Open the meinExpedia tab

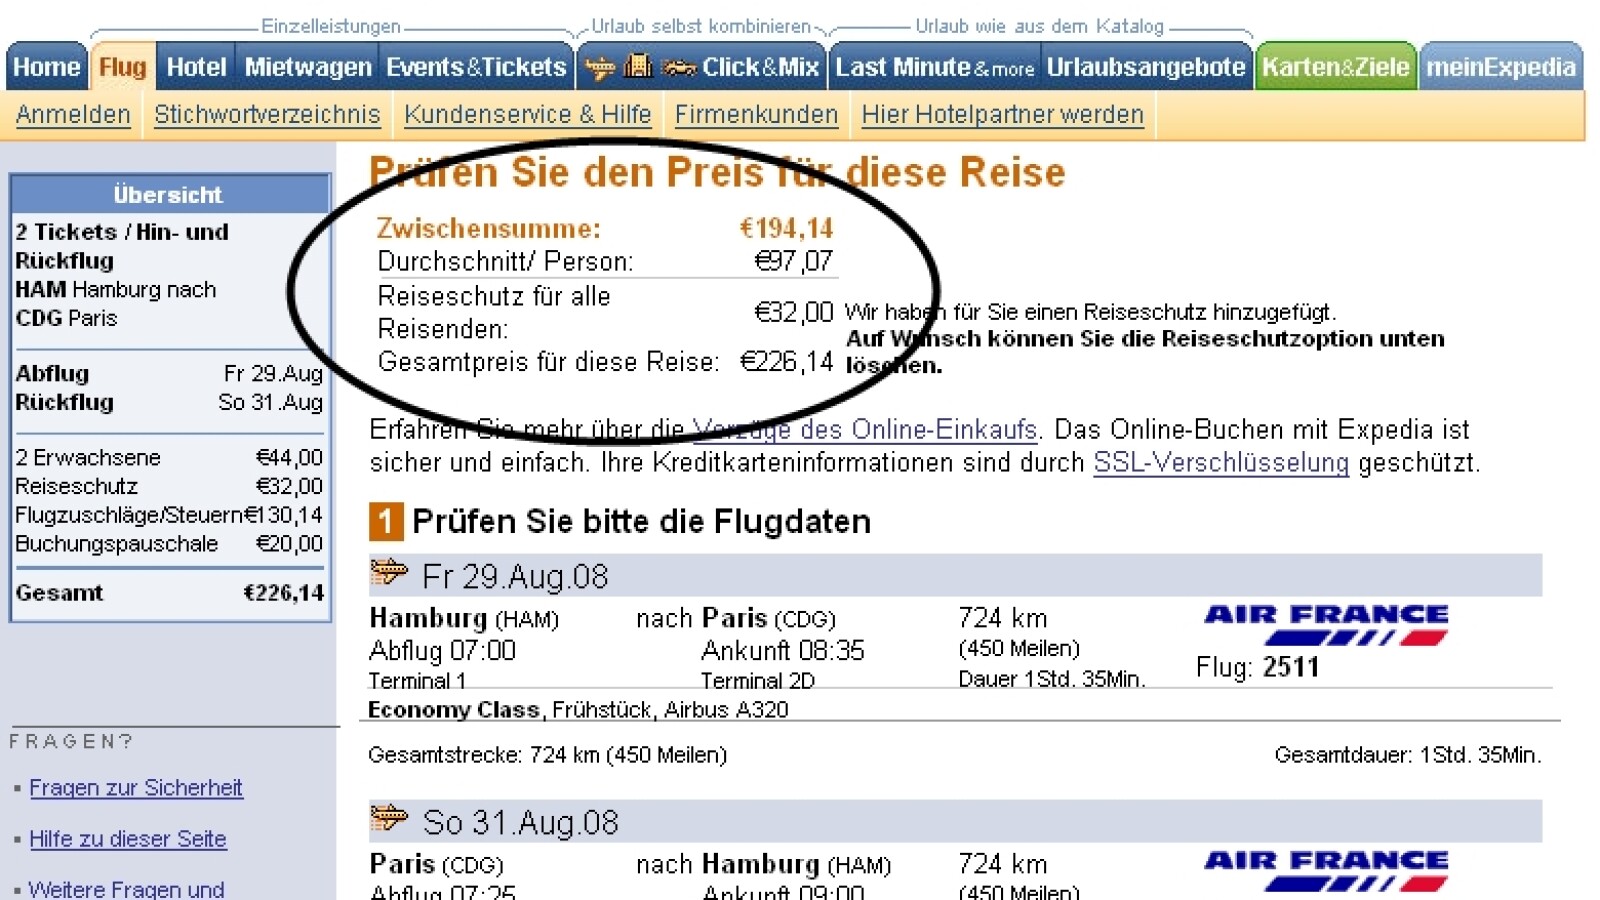pyautogui.click(x=1500, y=67)
